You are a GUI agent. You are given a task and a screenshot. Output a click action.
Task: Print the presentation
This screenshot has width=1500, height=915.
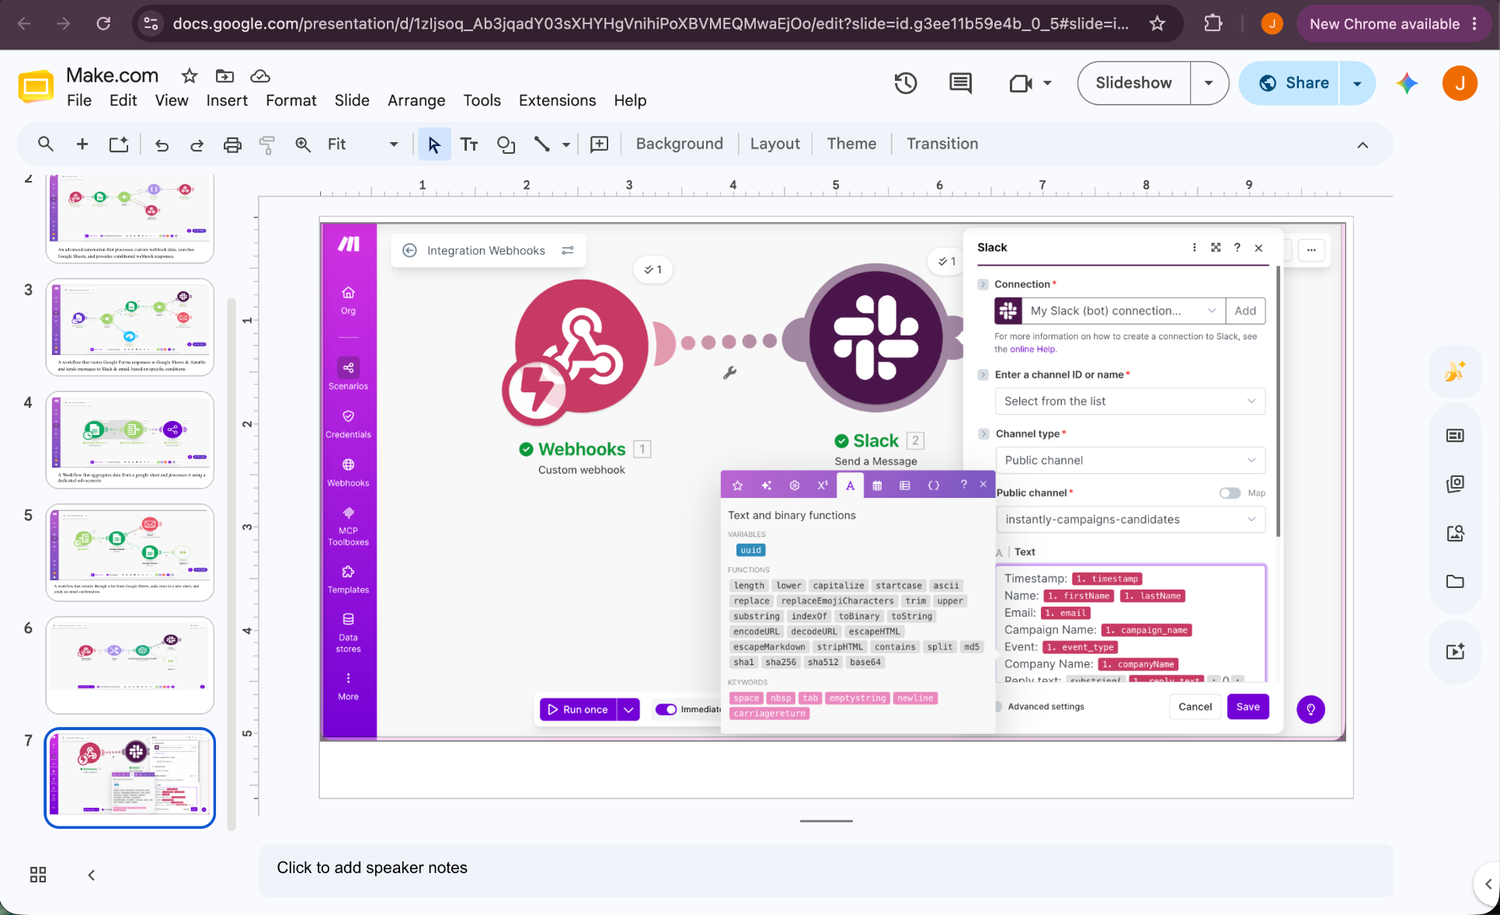tap(232, 145)
